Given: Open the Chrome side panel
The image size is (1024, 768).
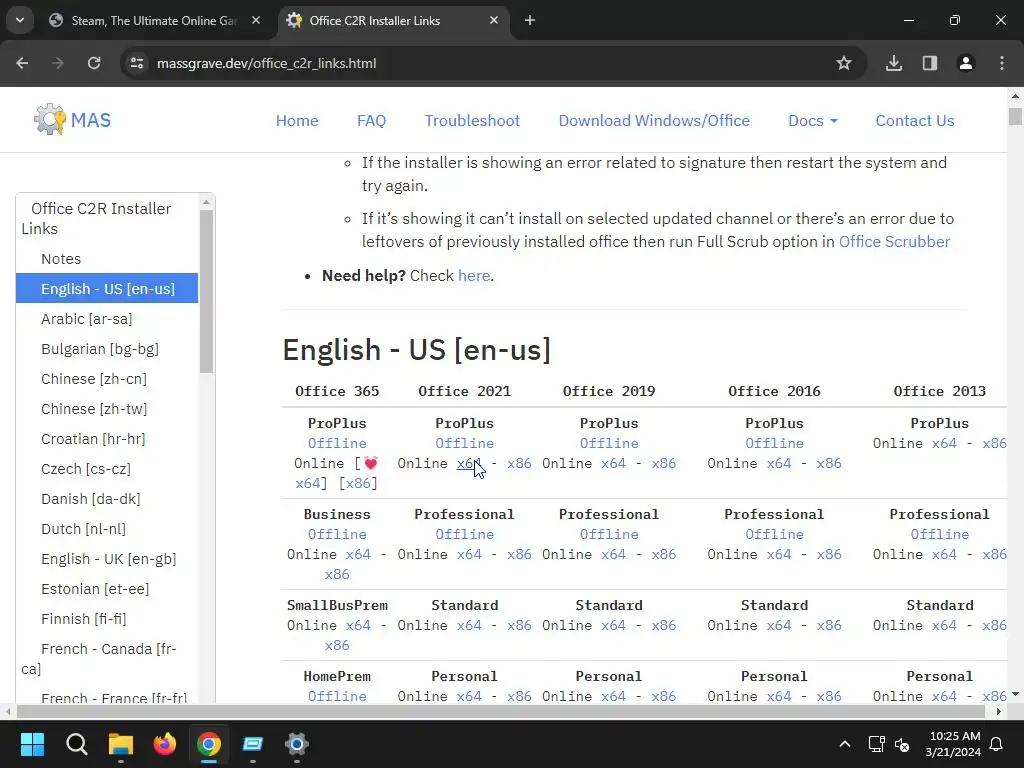Looking at the screenshot, I should click(930, 63).
